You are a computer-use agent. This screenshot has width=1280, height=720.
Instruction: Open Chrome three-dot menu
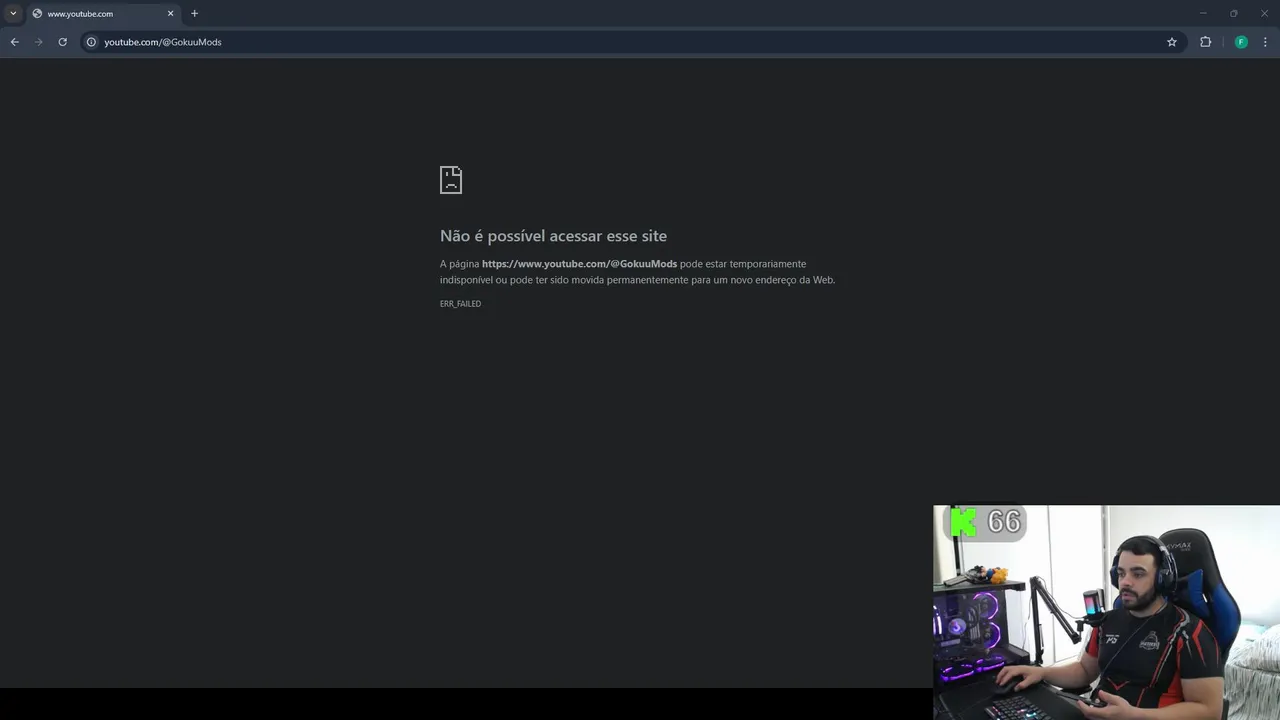(x=1265, y=42)
